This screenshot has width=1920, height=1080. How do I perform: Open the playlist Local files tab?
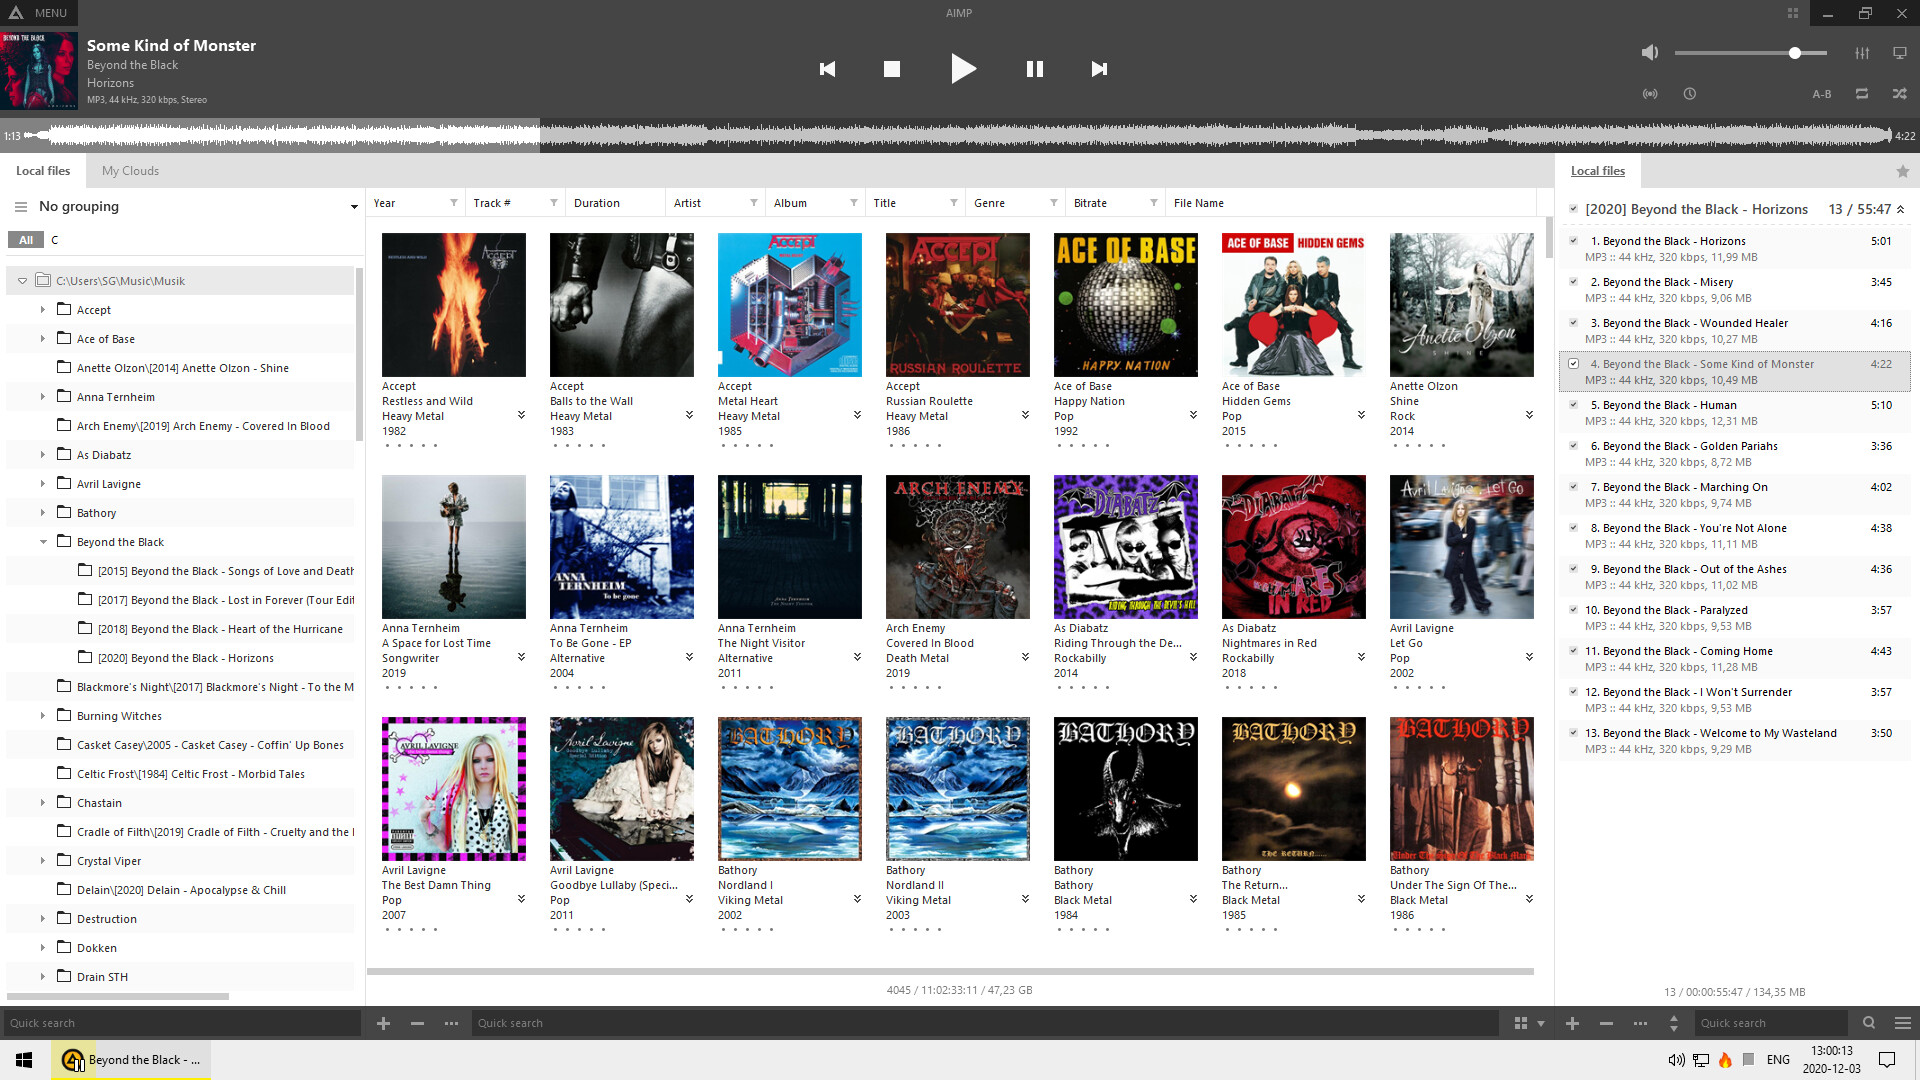point(1598,171)
